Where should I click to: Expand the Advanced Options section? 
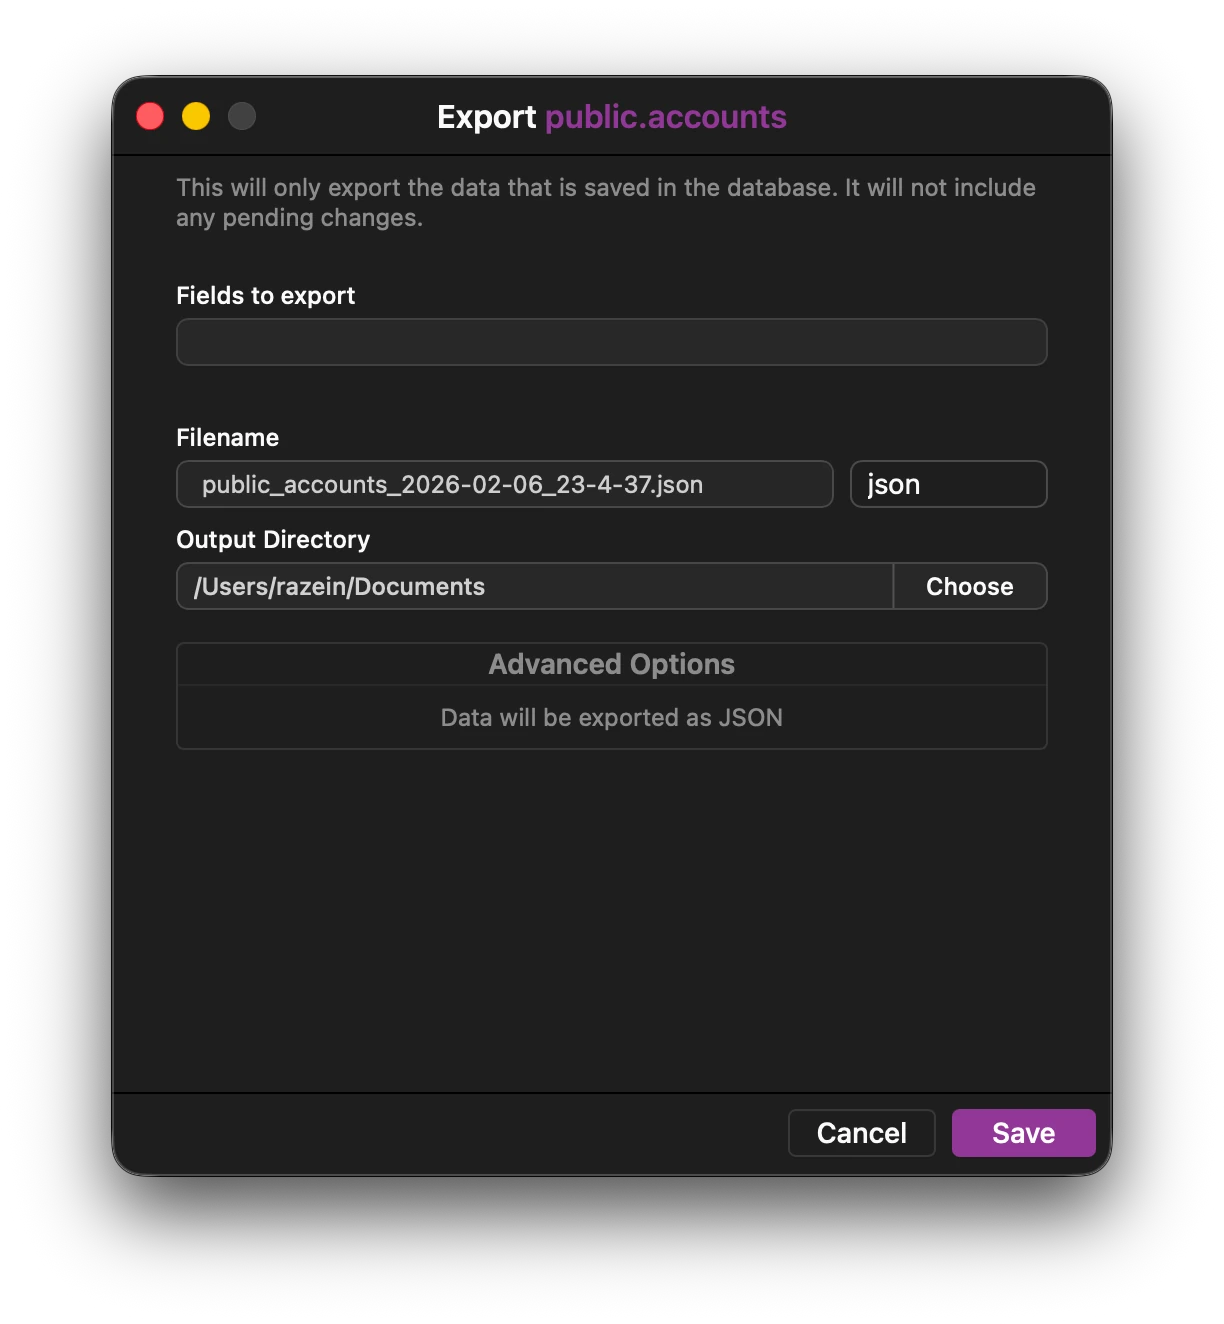(611, 665)
